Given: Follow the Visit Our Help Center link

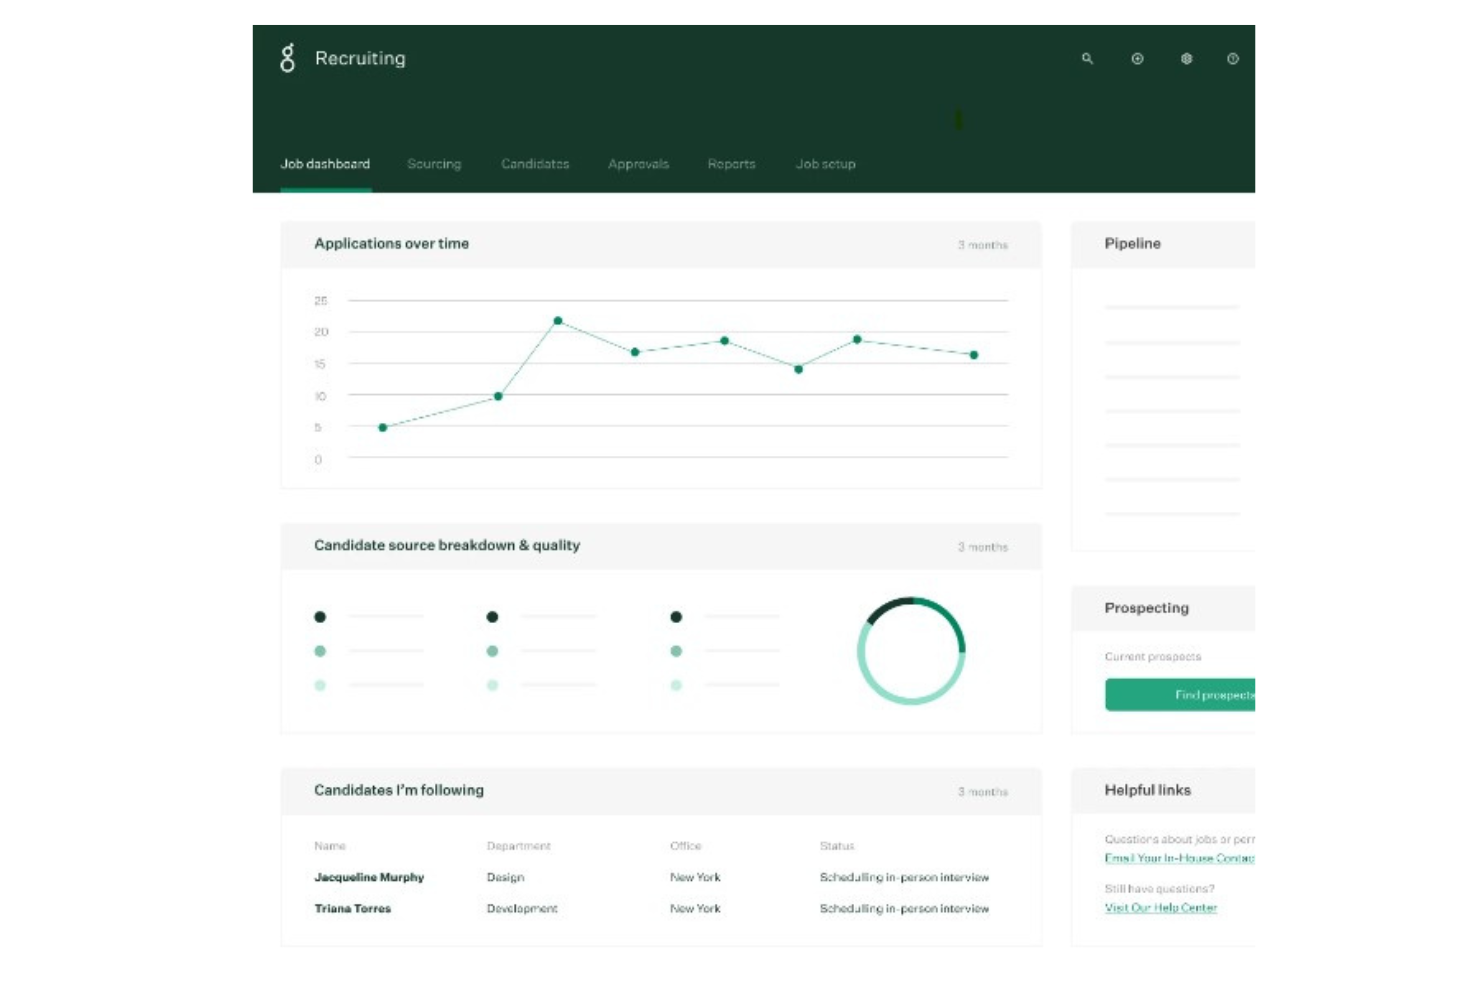Looking at the screenshot, I should point(1160,908).
